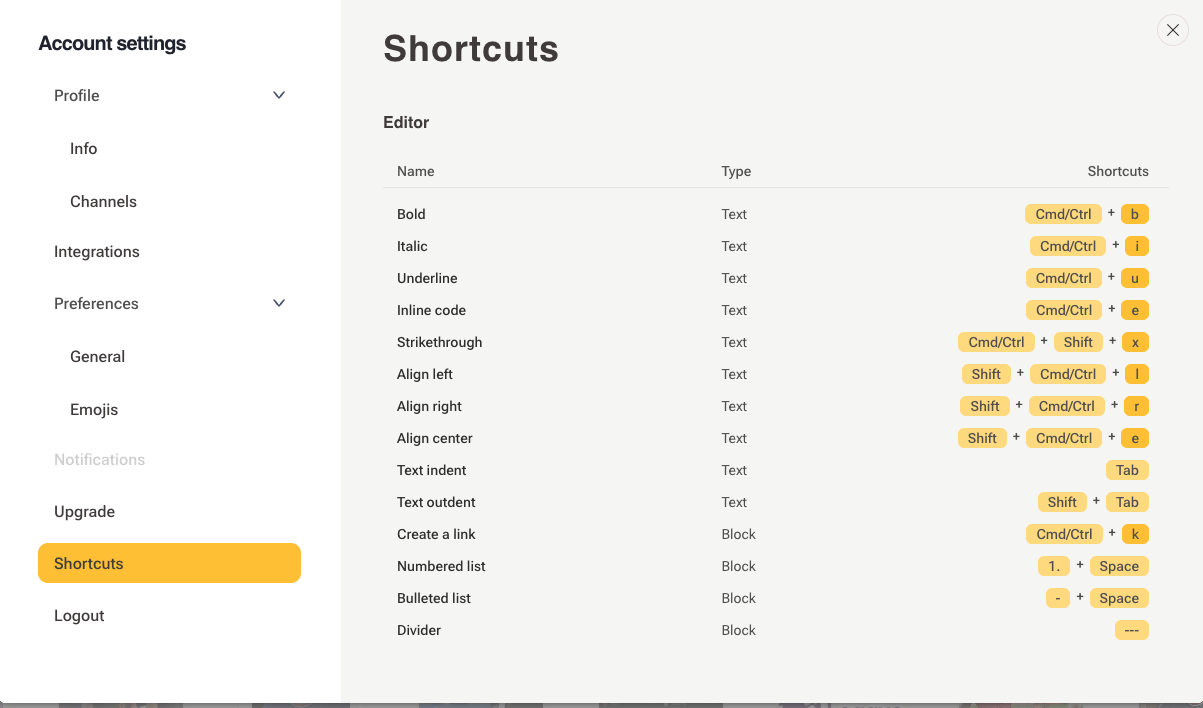
Task: Click the Shortcuts column header
Action: (1118, 171)
